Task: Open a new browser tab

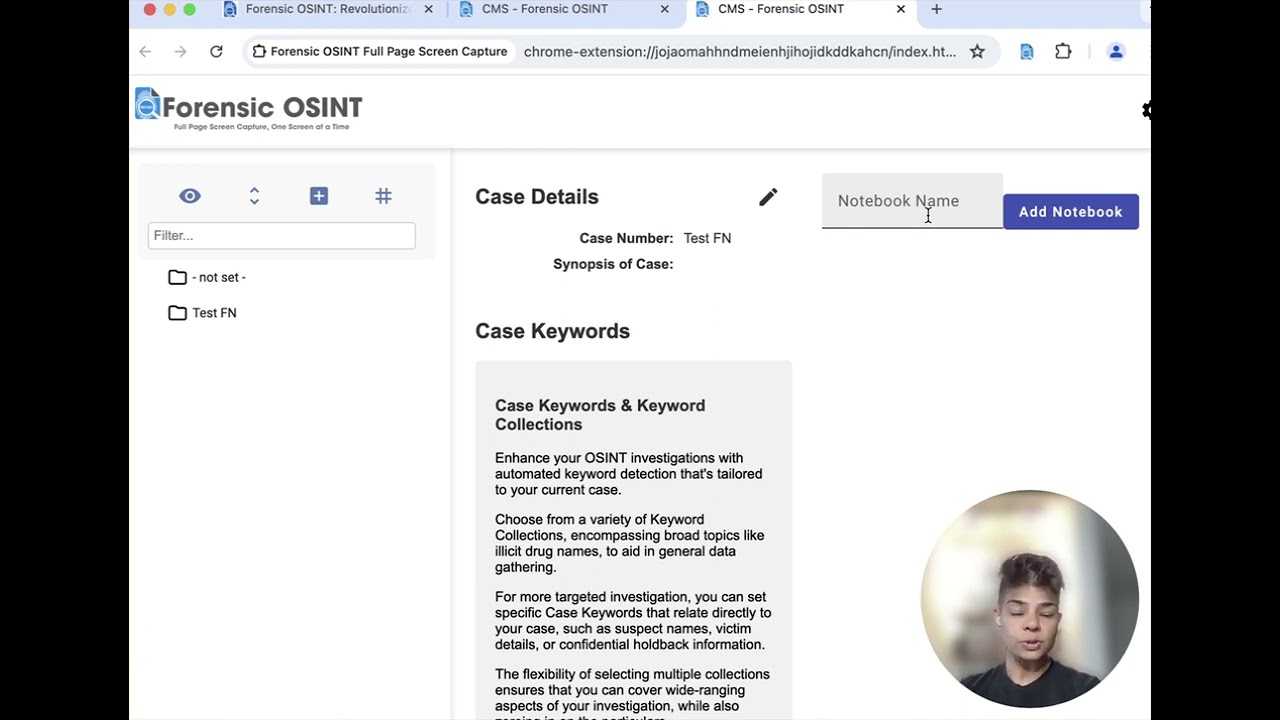Action: (x=936, y=9)
